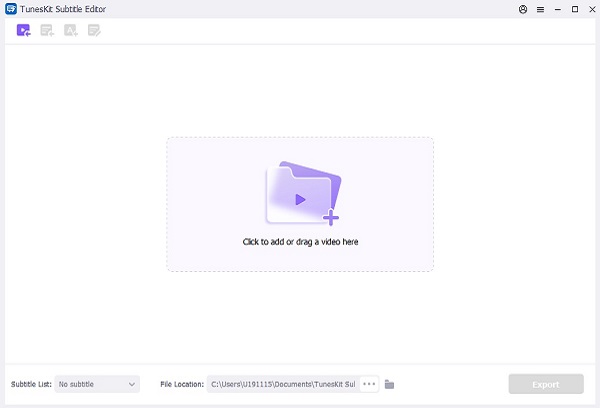Viewport: 600px width, 408px height.
Task: Click the three-dots browse button for file location
Action: [369, 384]
